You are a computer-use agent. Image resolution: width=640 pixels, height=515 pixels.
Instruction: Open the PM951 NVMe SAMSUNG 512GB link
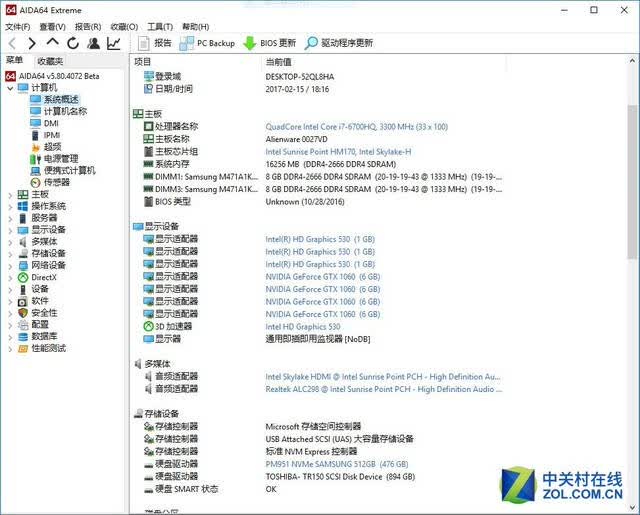point(337,464)
